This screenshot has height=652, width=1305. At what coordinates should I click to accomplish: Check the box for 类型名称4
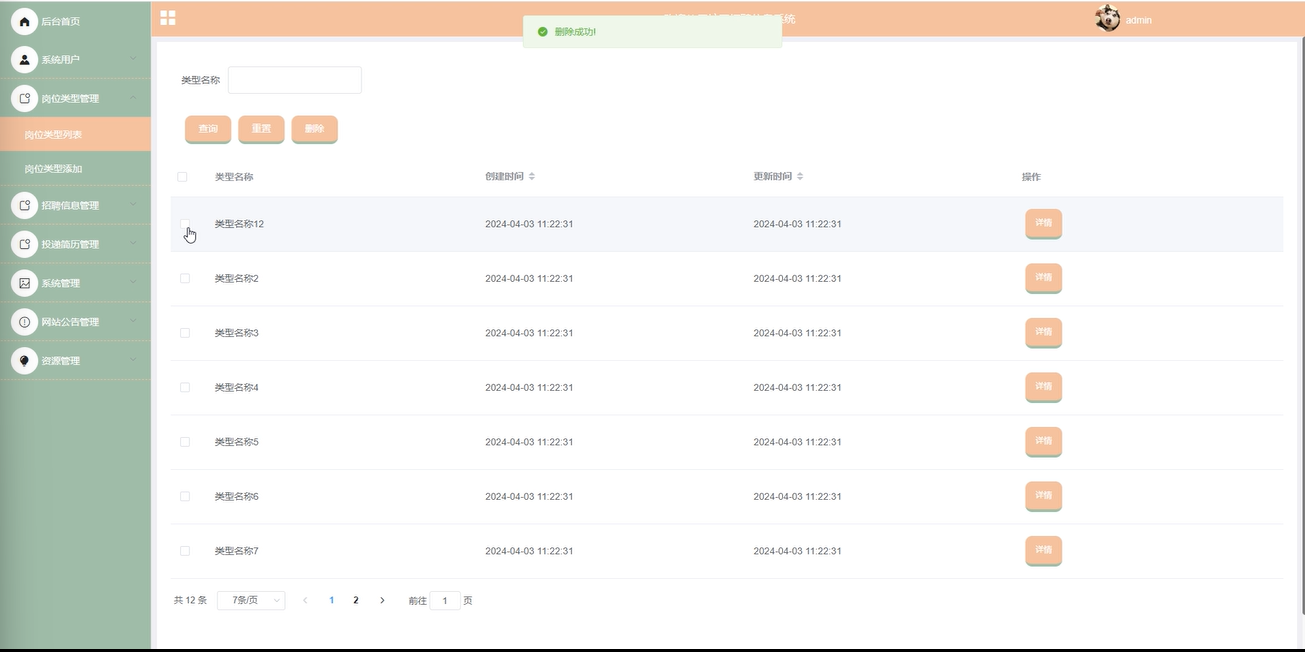point(185,387)
